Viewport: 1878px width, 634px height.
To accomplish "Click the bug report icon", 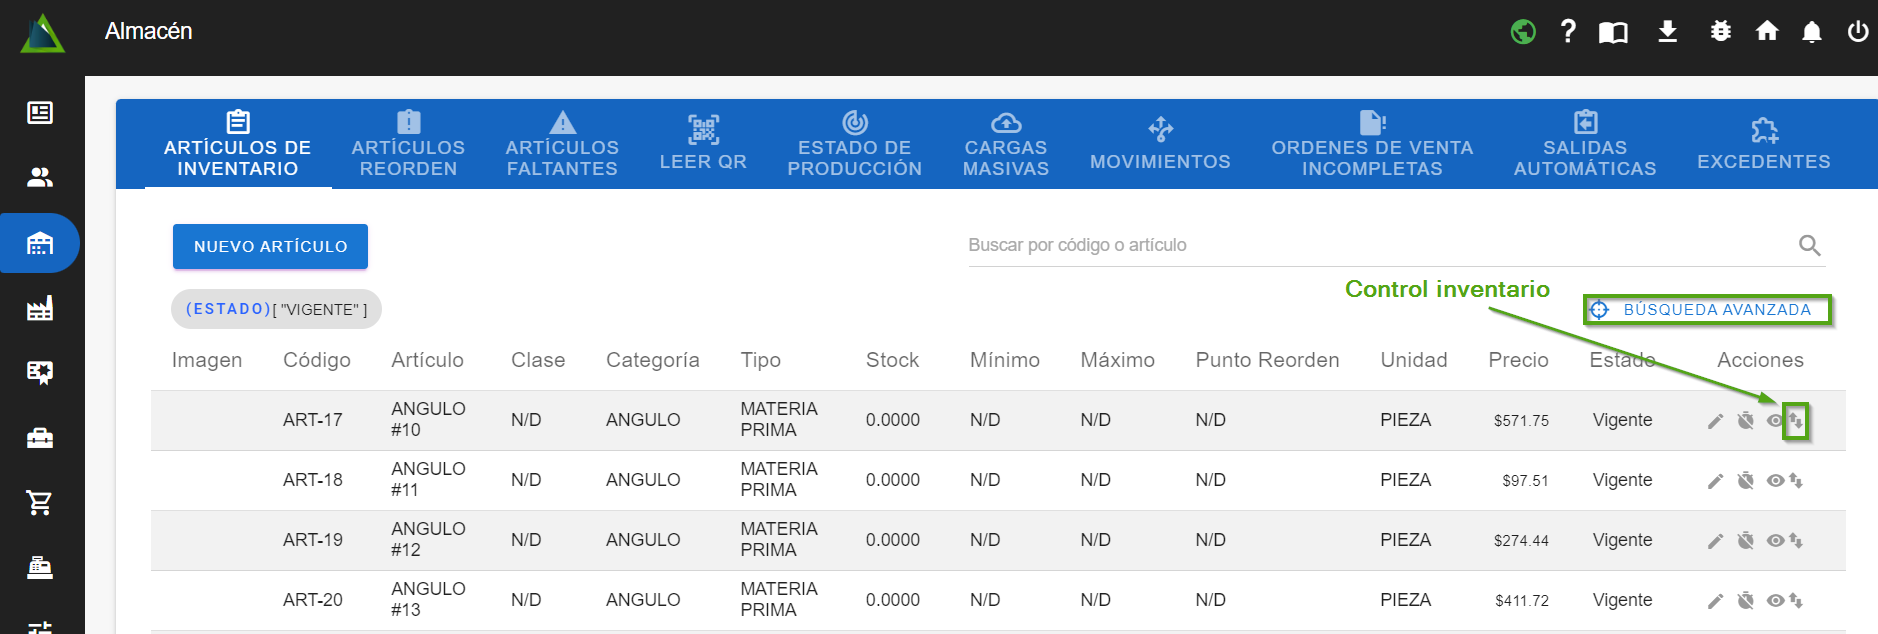I will 1720,31.
